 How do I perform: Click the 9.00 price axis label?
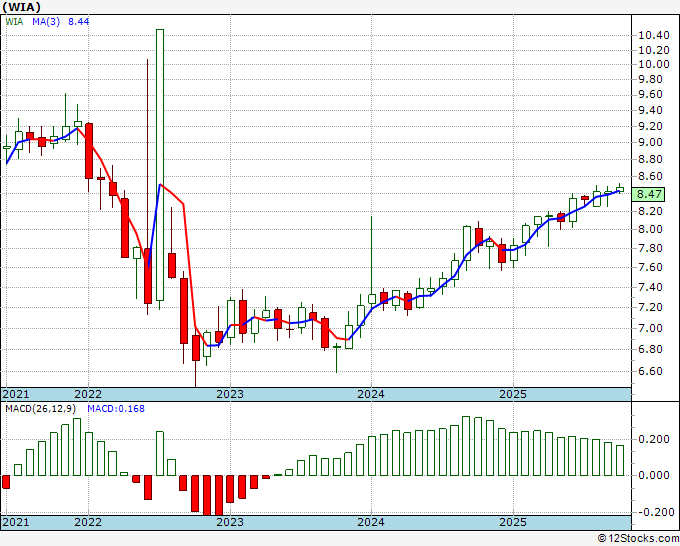650,142
